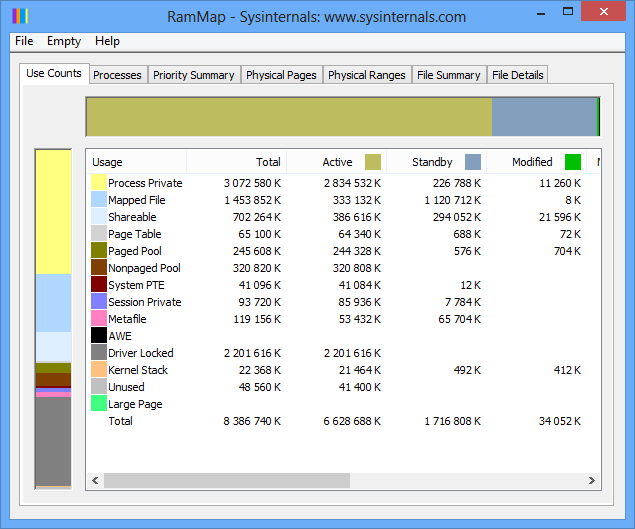Click the gray Driver Locked segment in vertical bar
This screenshot has height=529, width=635.
(53, 441)
